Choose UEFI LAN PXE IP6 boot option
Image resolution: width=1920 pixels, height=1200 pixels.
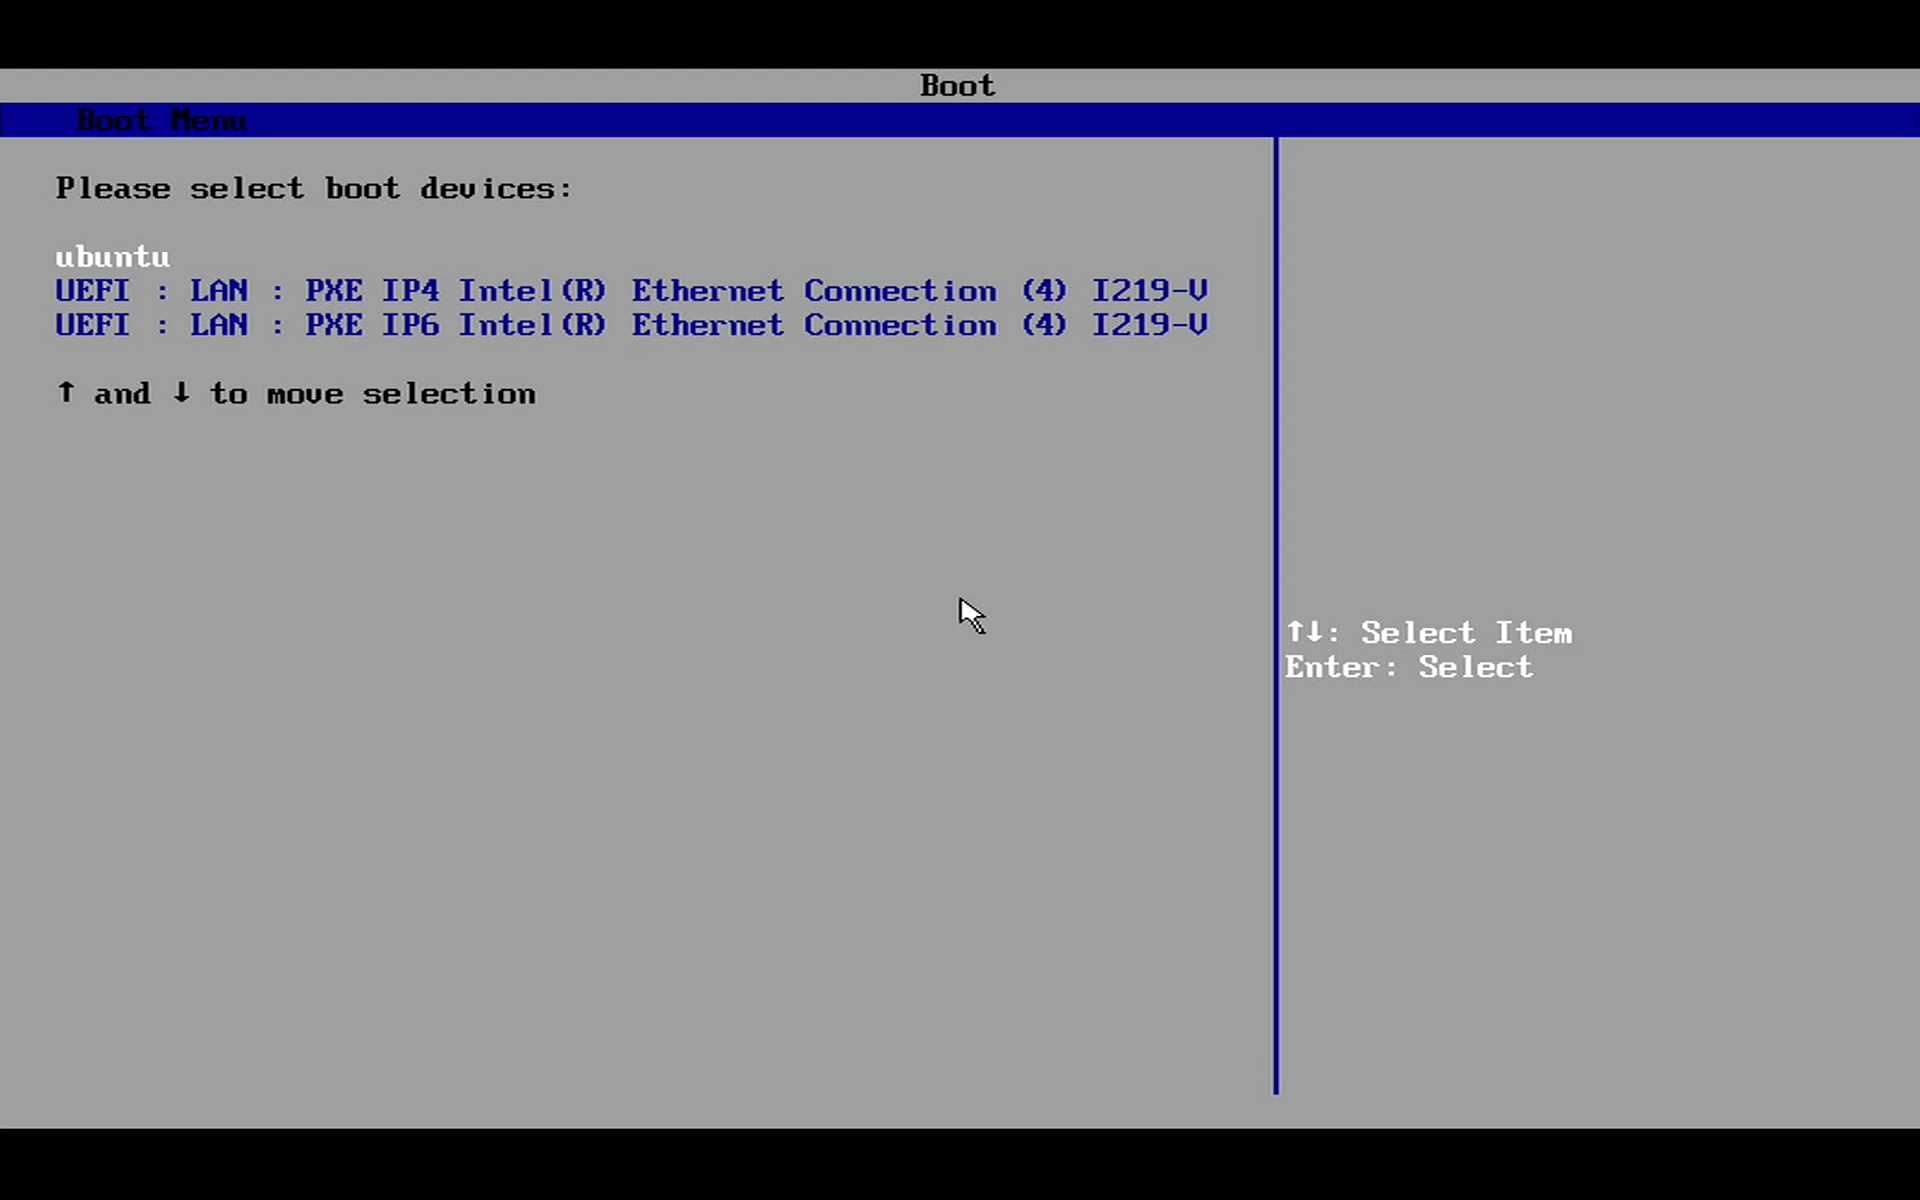pyautogui.click(x=631, y=325)
